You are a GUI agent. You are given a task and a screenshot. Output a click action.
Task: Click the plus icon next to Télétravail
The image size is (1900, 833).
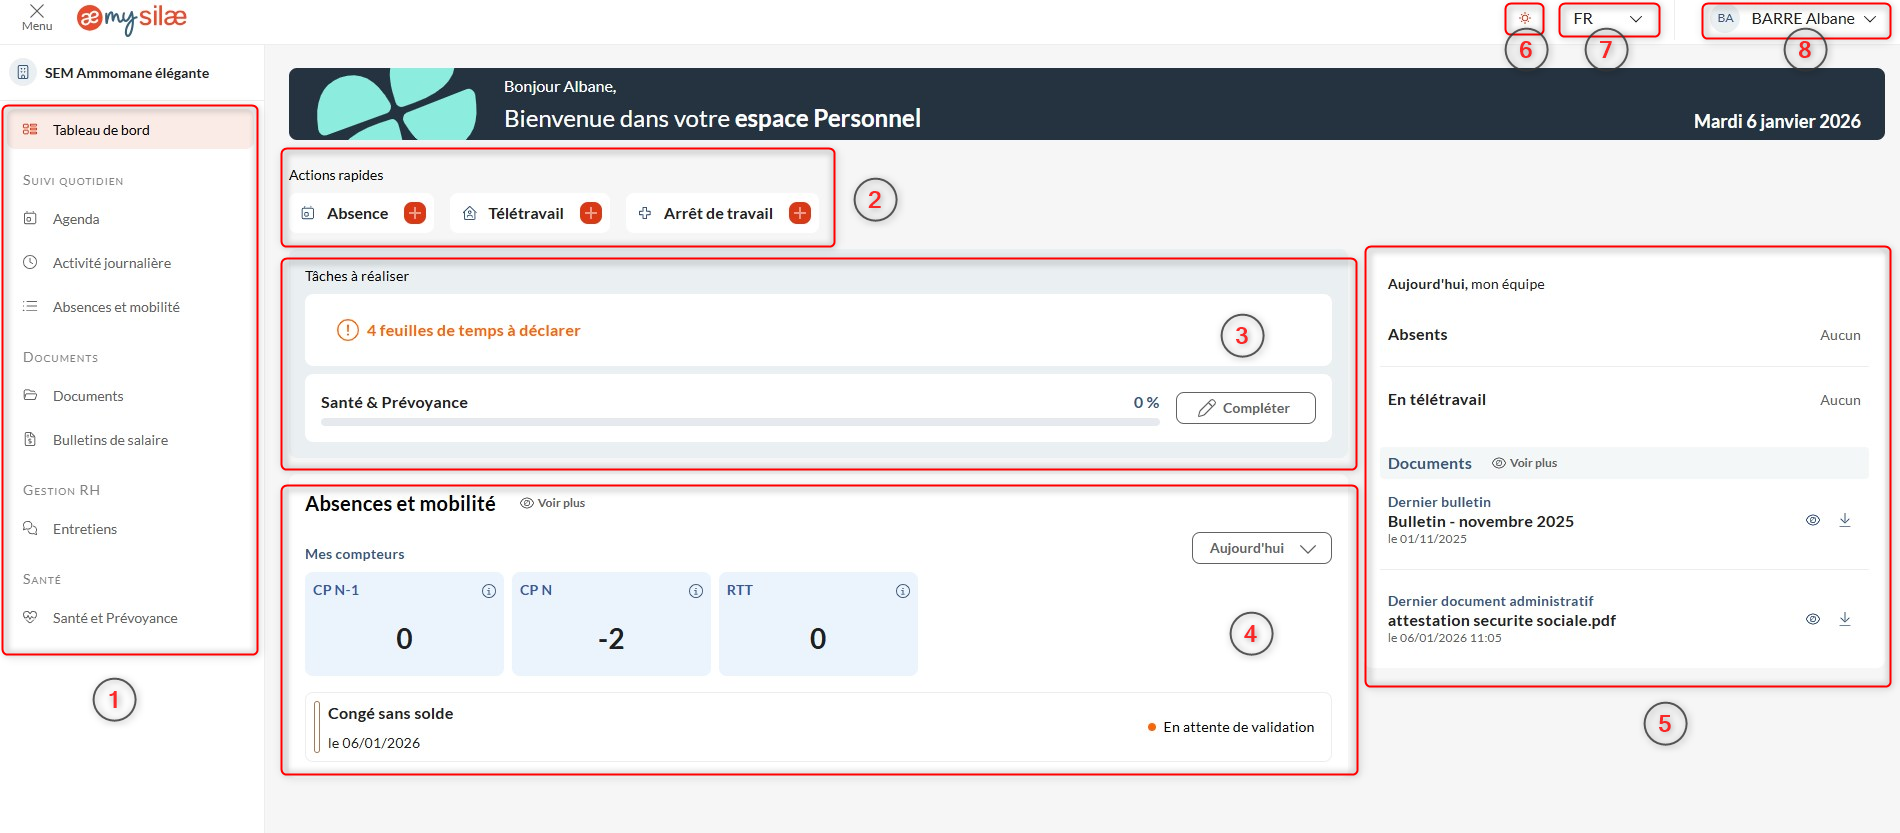591,213
